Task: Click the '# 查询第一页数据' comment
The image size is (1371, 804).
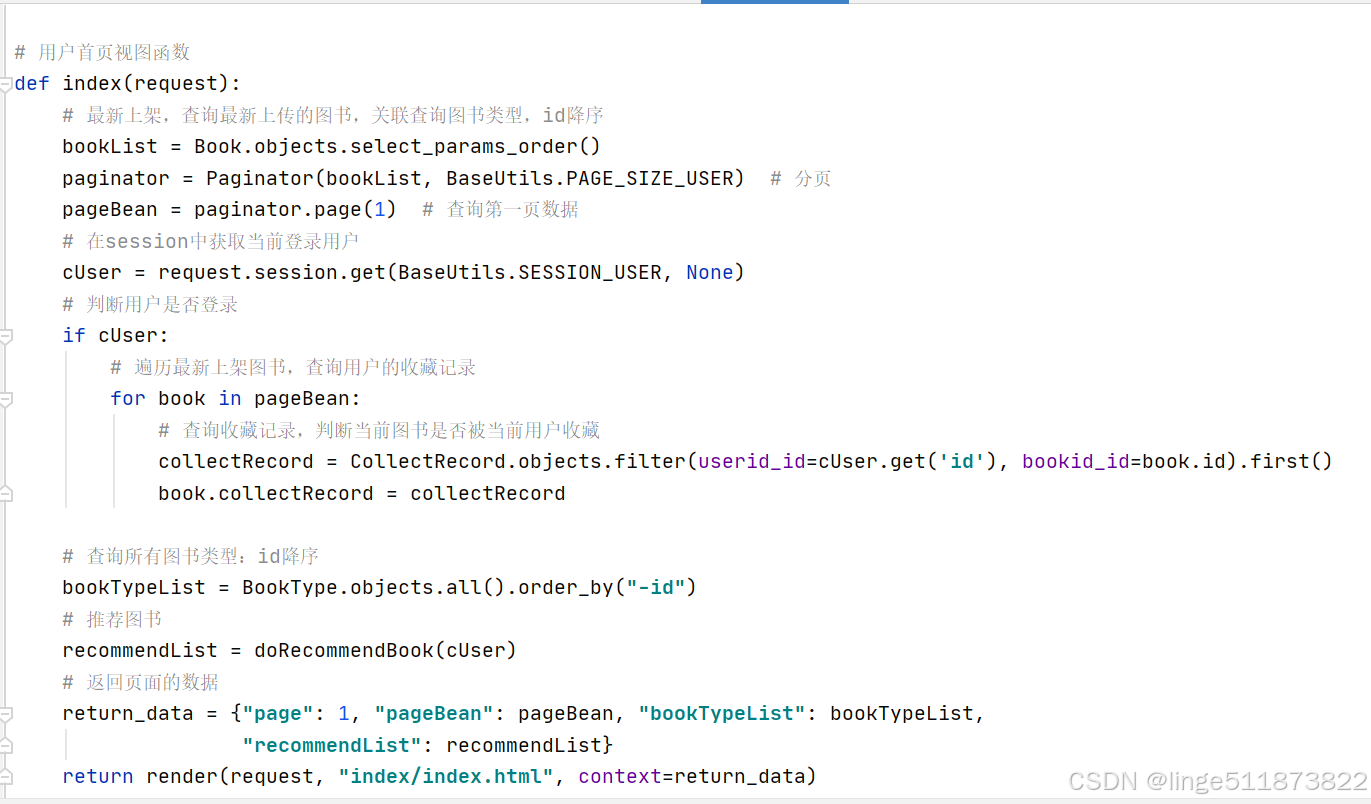Action: (x=500, y=209)
